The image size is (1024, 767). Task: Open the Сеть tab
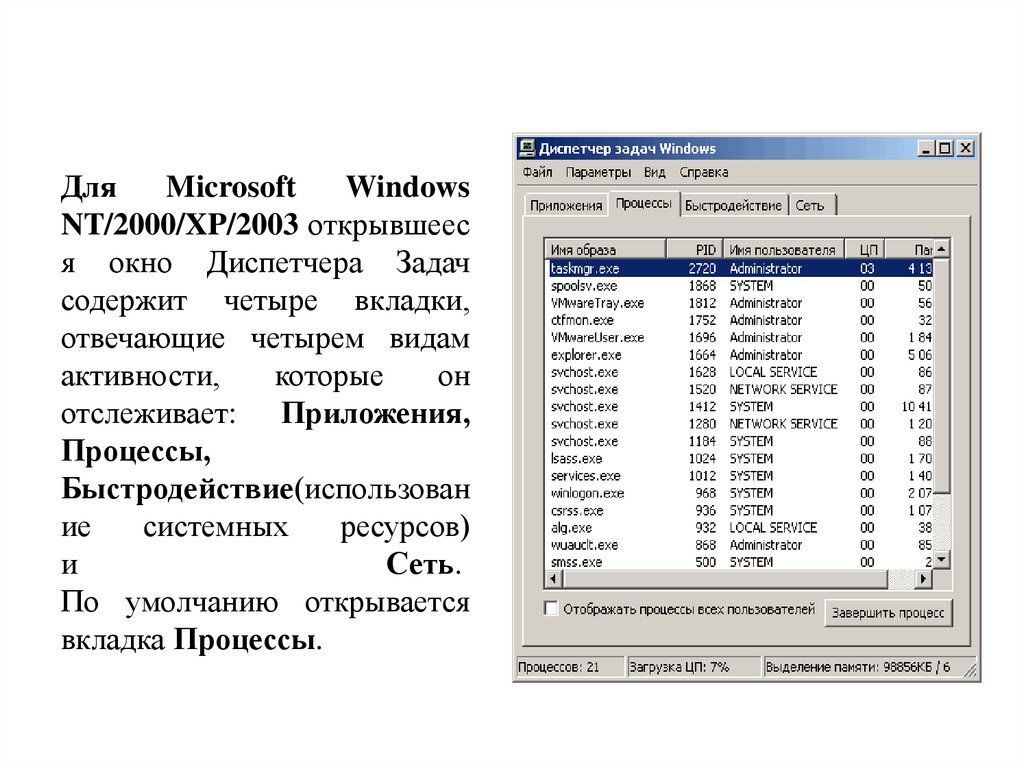point(810,205)
